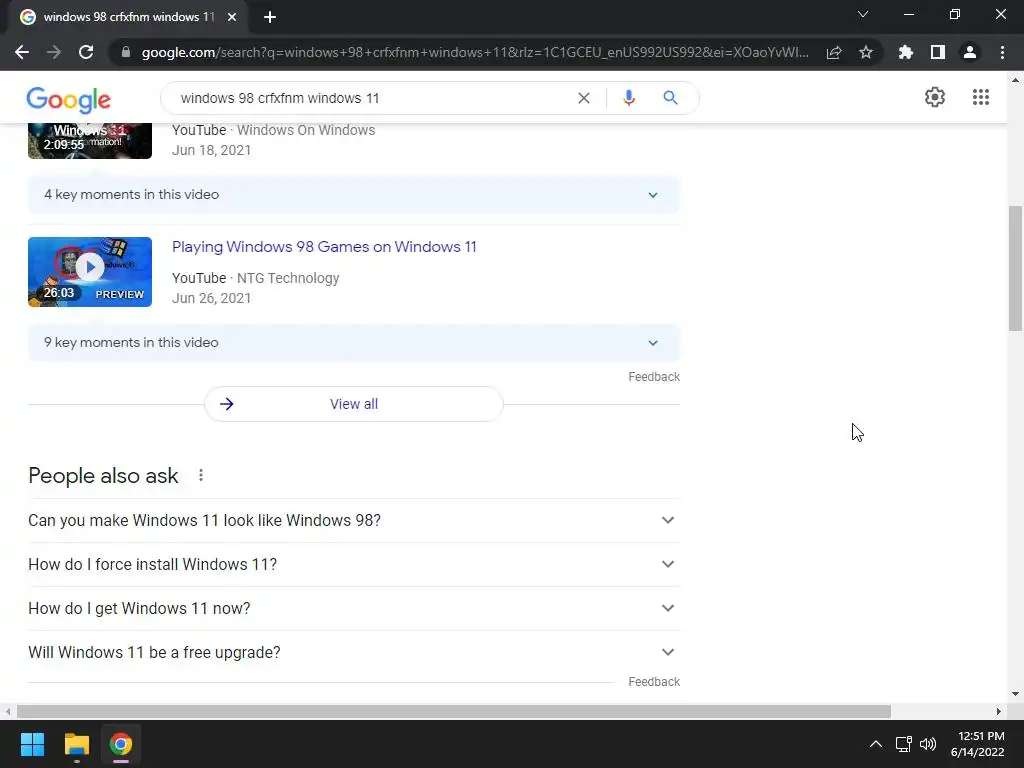The image size is (1024, 768).
Task: Toggle the Chrome side panel icon
Action: pos(938,52)
